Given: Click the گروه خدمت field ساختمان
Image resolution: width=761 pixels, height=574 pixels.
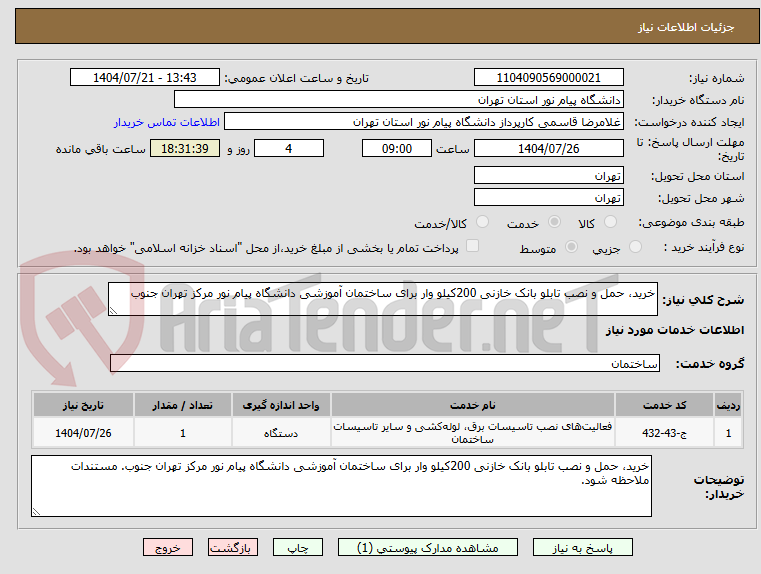Looking at the screenshot, I should (385, 363).
